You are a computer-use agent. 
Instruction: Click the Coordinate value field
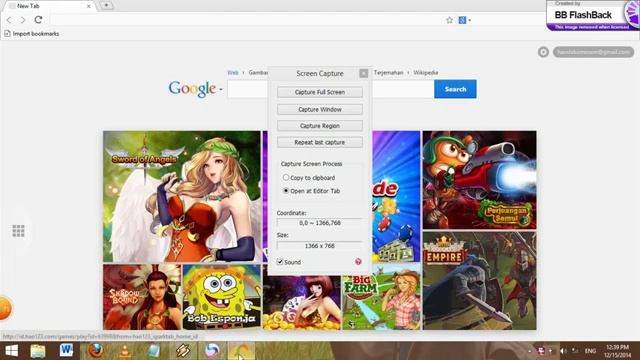320,223
